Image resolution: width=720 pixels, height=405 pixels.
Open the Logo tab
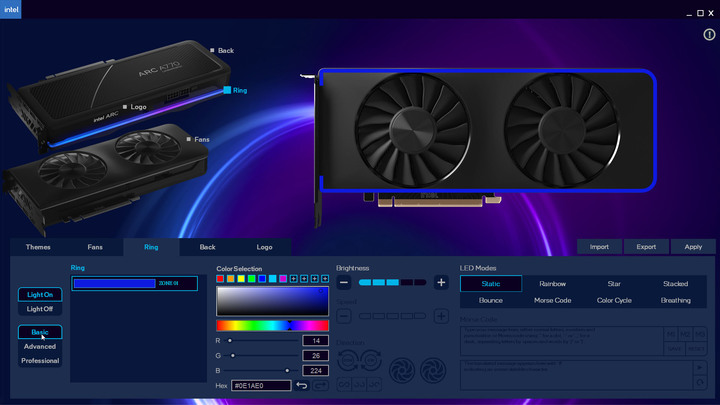click(264, 247)
